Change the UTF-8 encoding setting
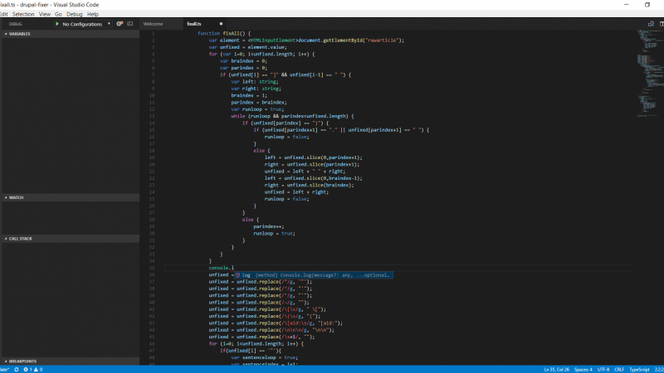 click(603, 370)
